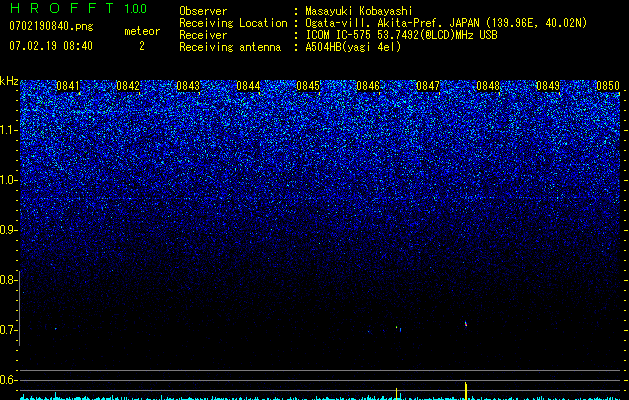Click the 0850 time marker
Image resolution: width=629 pixels, height=400 pixels.
608,86
